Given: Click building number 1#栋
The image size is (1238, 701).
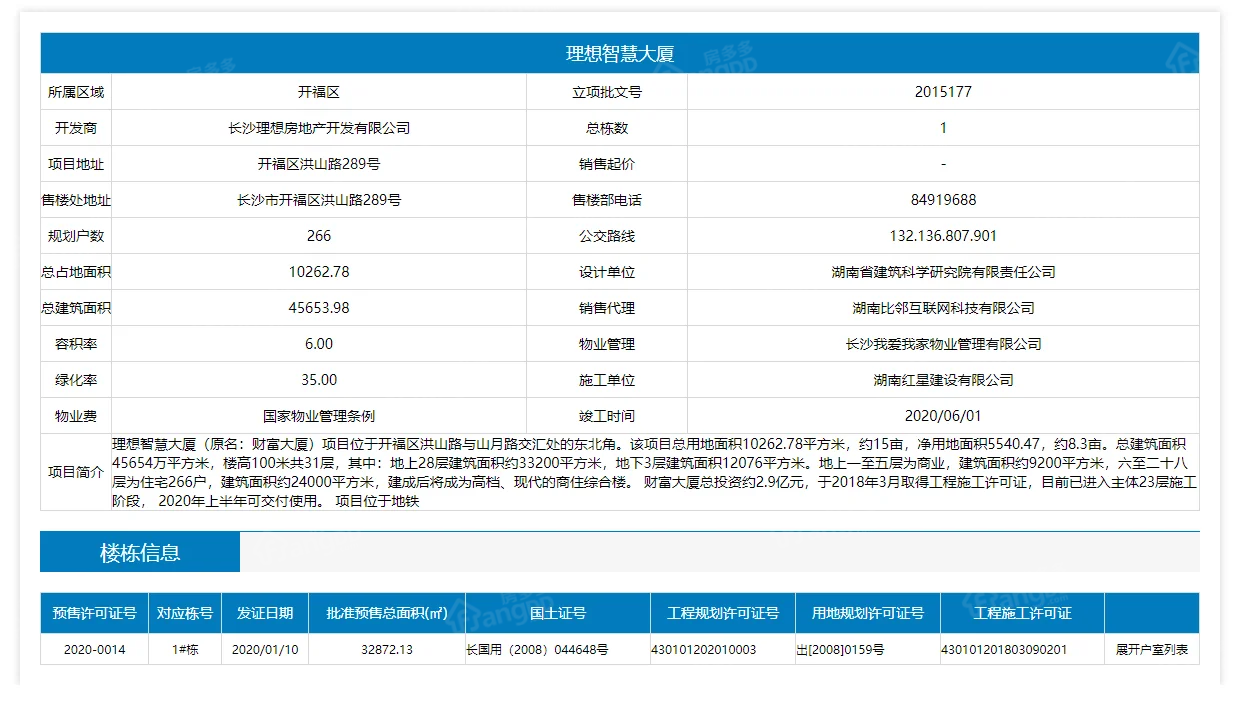Looking at the screenshot, I should pos(185,649).
